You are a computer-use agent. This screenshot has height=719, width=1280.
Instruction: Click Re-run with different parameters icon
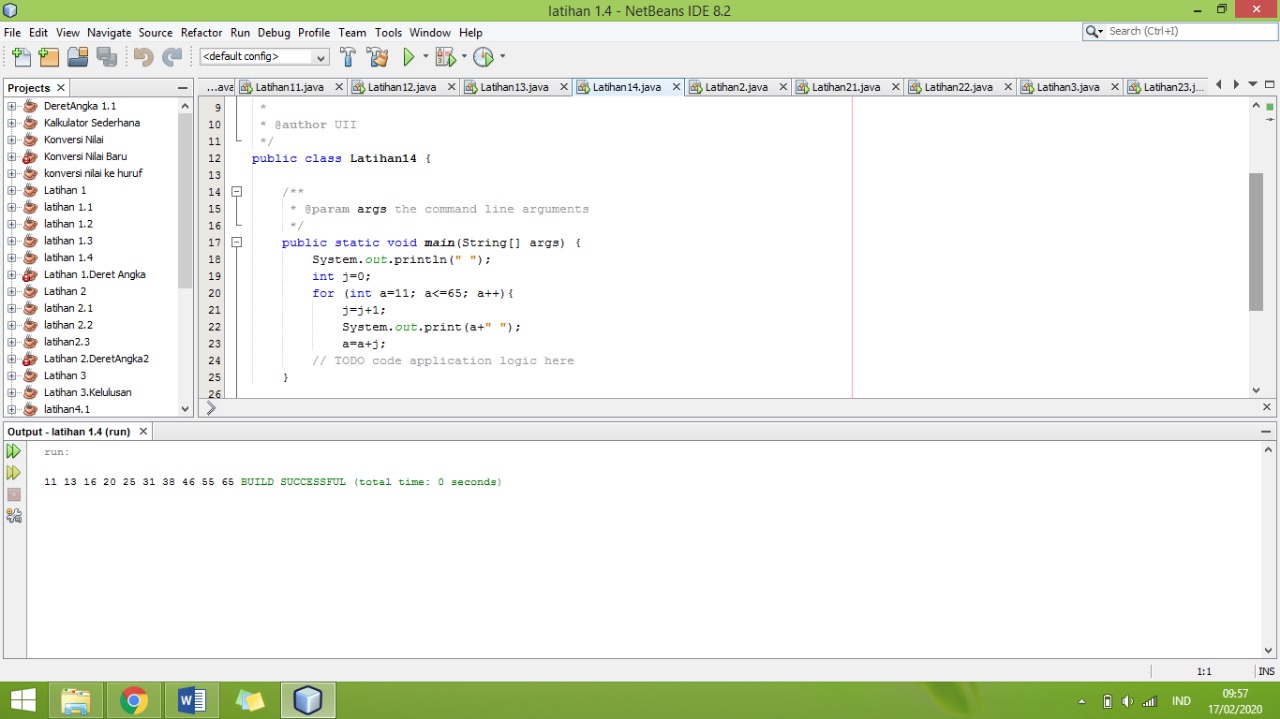pyautogui.click(x=13, y=472)
